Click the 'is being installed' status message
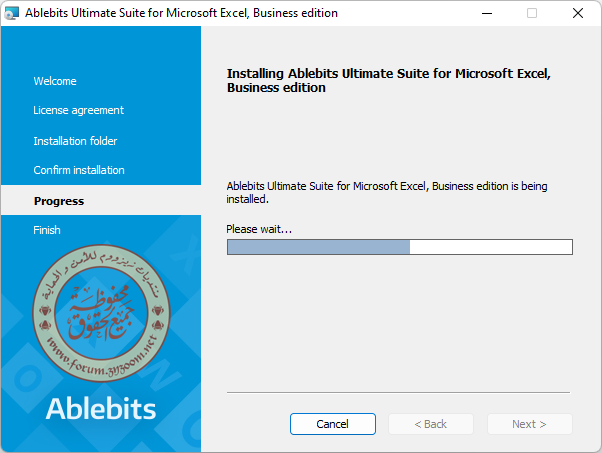The height and width of the screenshot is (453, 602). pyautogui.click(x=387, y=192)
